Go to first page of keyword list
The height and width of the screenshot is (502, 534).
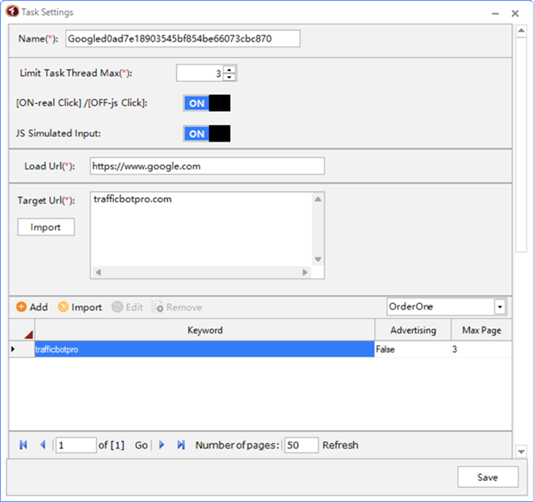pyautogui.click(x=23, y=445)
